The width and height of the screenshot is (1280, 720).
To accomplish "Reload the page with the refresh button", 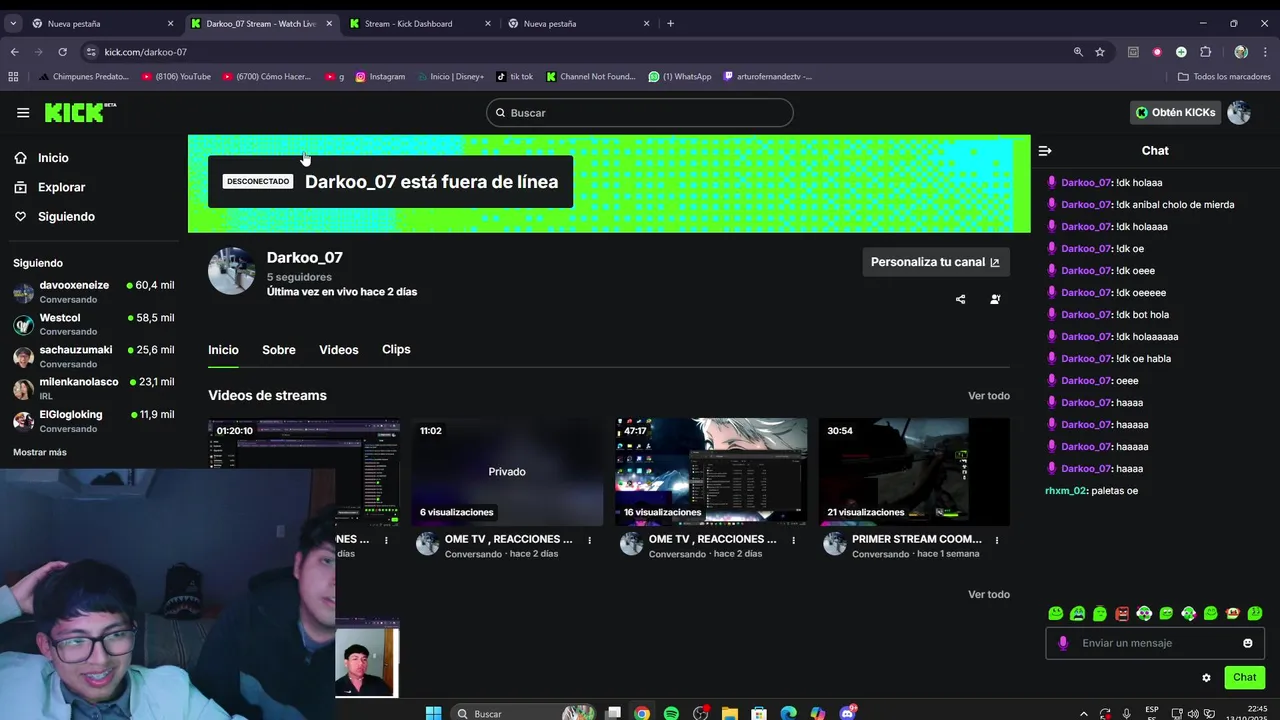I will pos(62,52).
